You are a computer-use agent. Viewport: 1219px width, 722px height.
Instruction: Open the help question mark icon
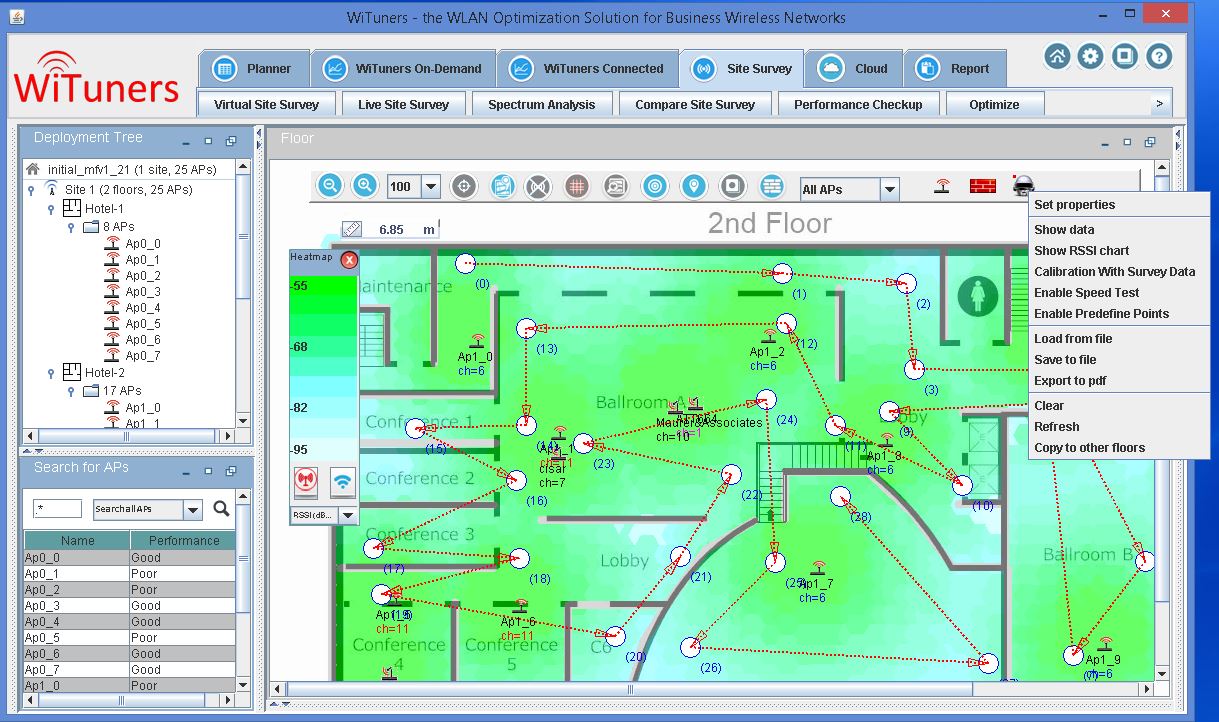click(1159, 56)
